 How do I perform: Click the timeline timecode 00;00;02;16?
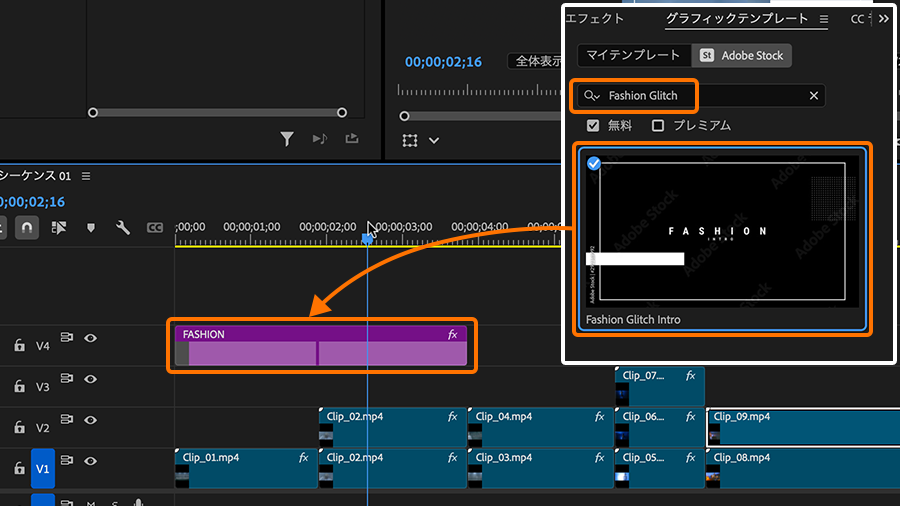pyautogui.click(x=32, y=202)
